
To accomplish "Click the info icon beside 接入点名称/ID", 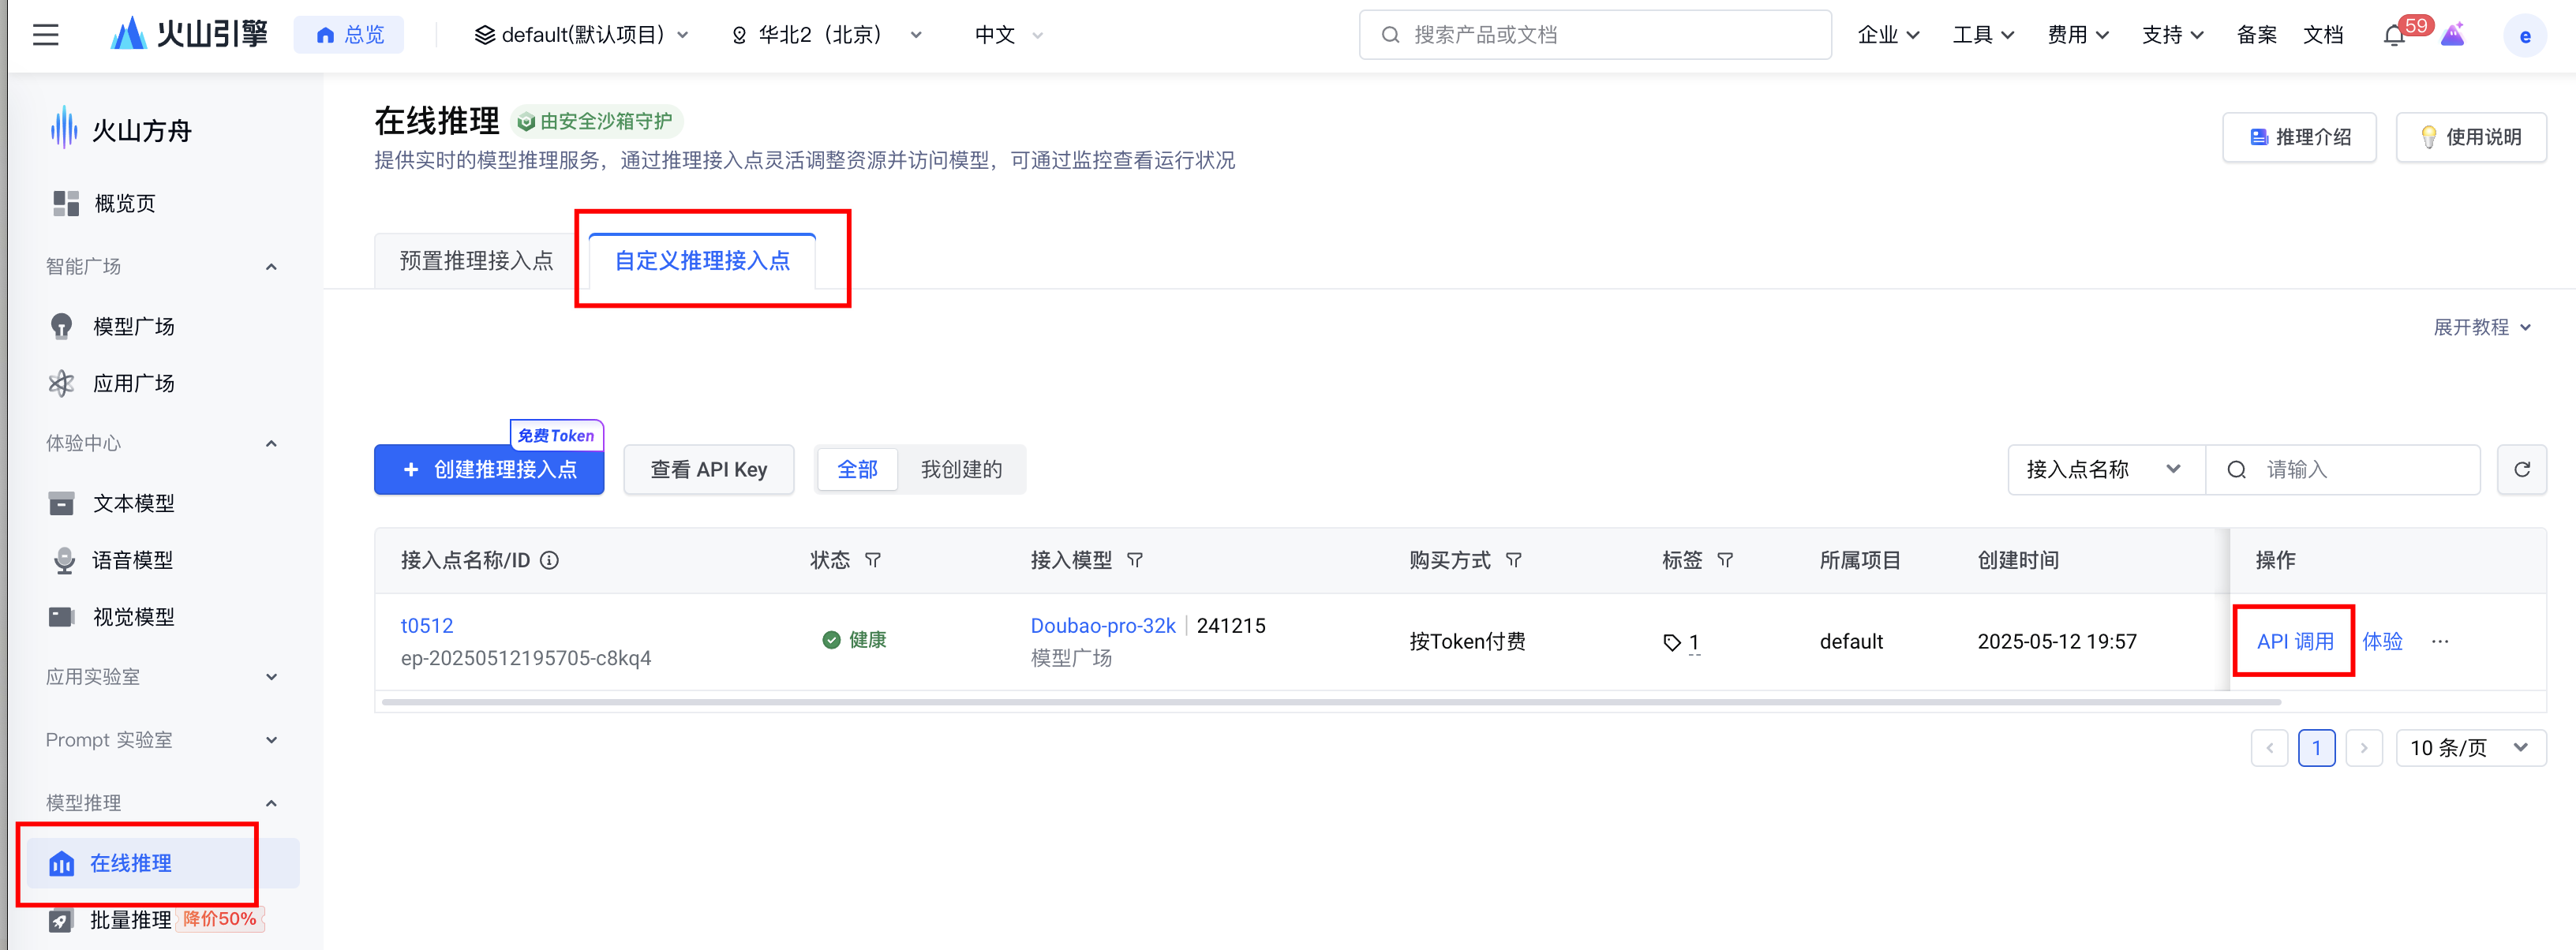I will 549,560.
